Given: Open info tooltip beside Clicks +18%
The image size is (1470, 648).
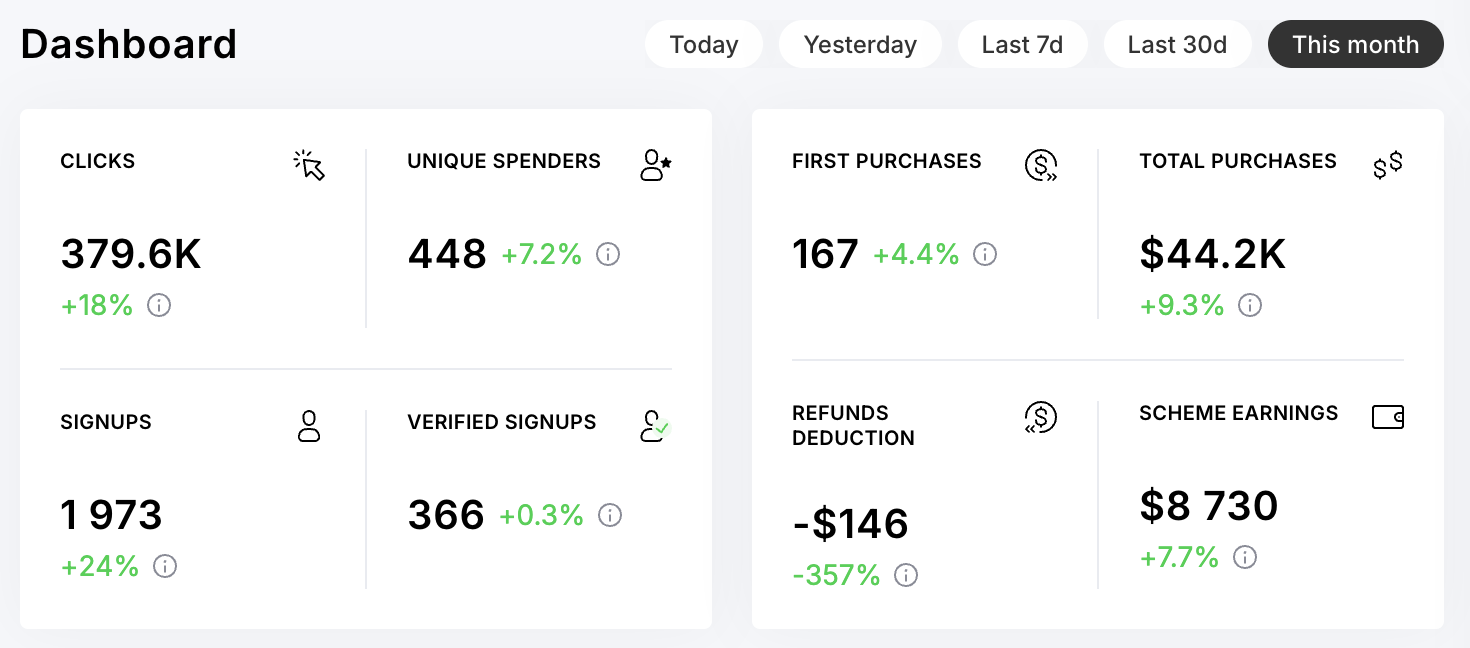Looking at the screenshot, I should click(159, 305).
